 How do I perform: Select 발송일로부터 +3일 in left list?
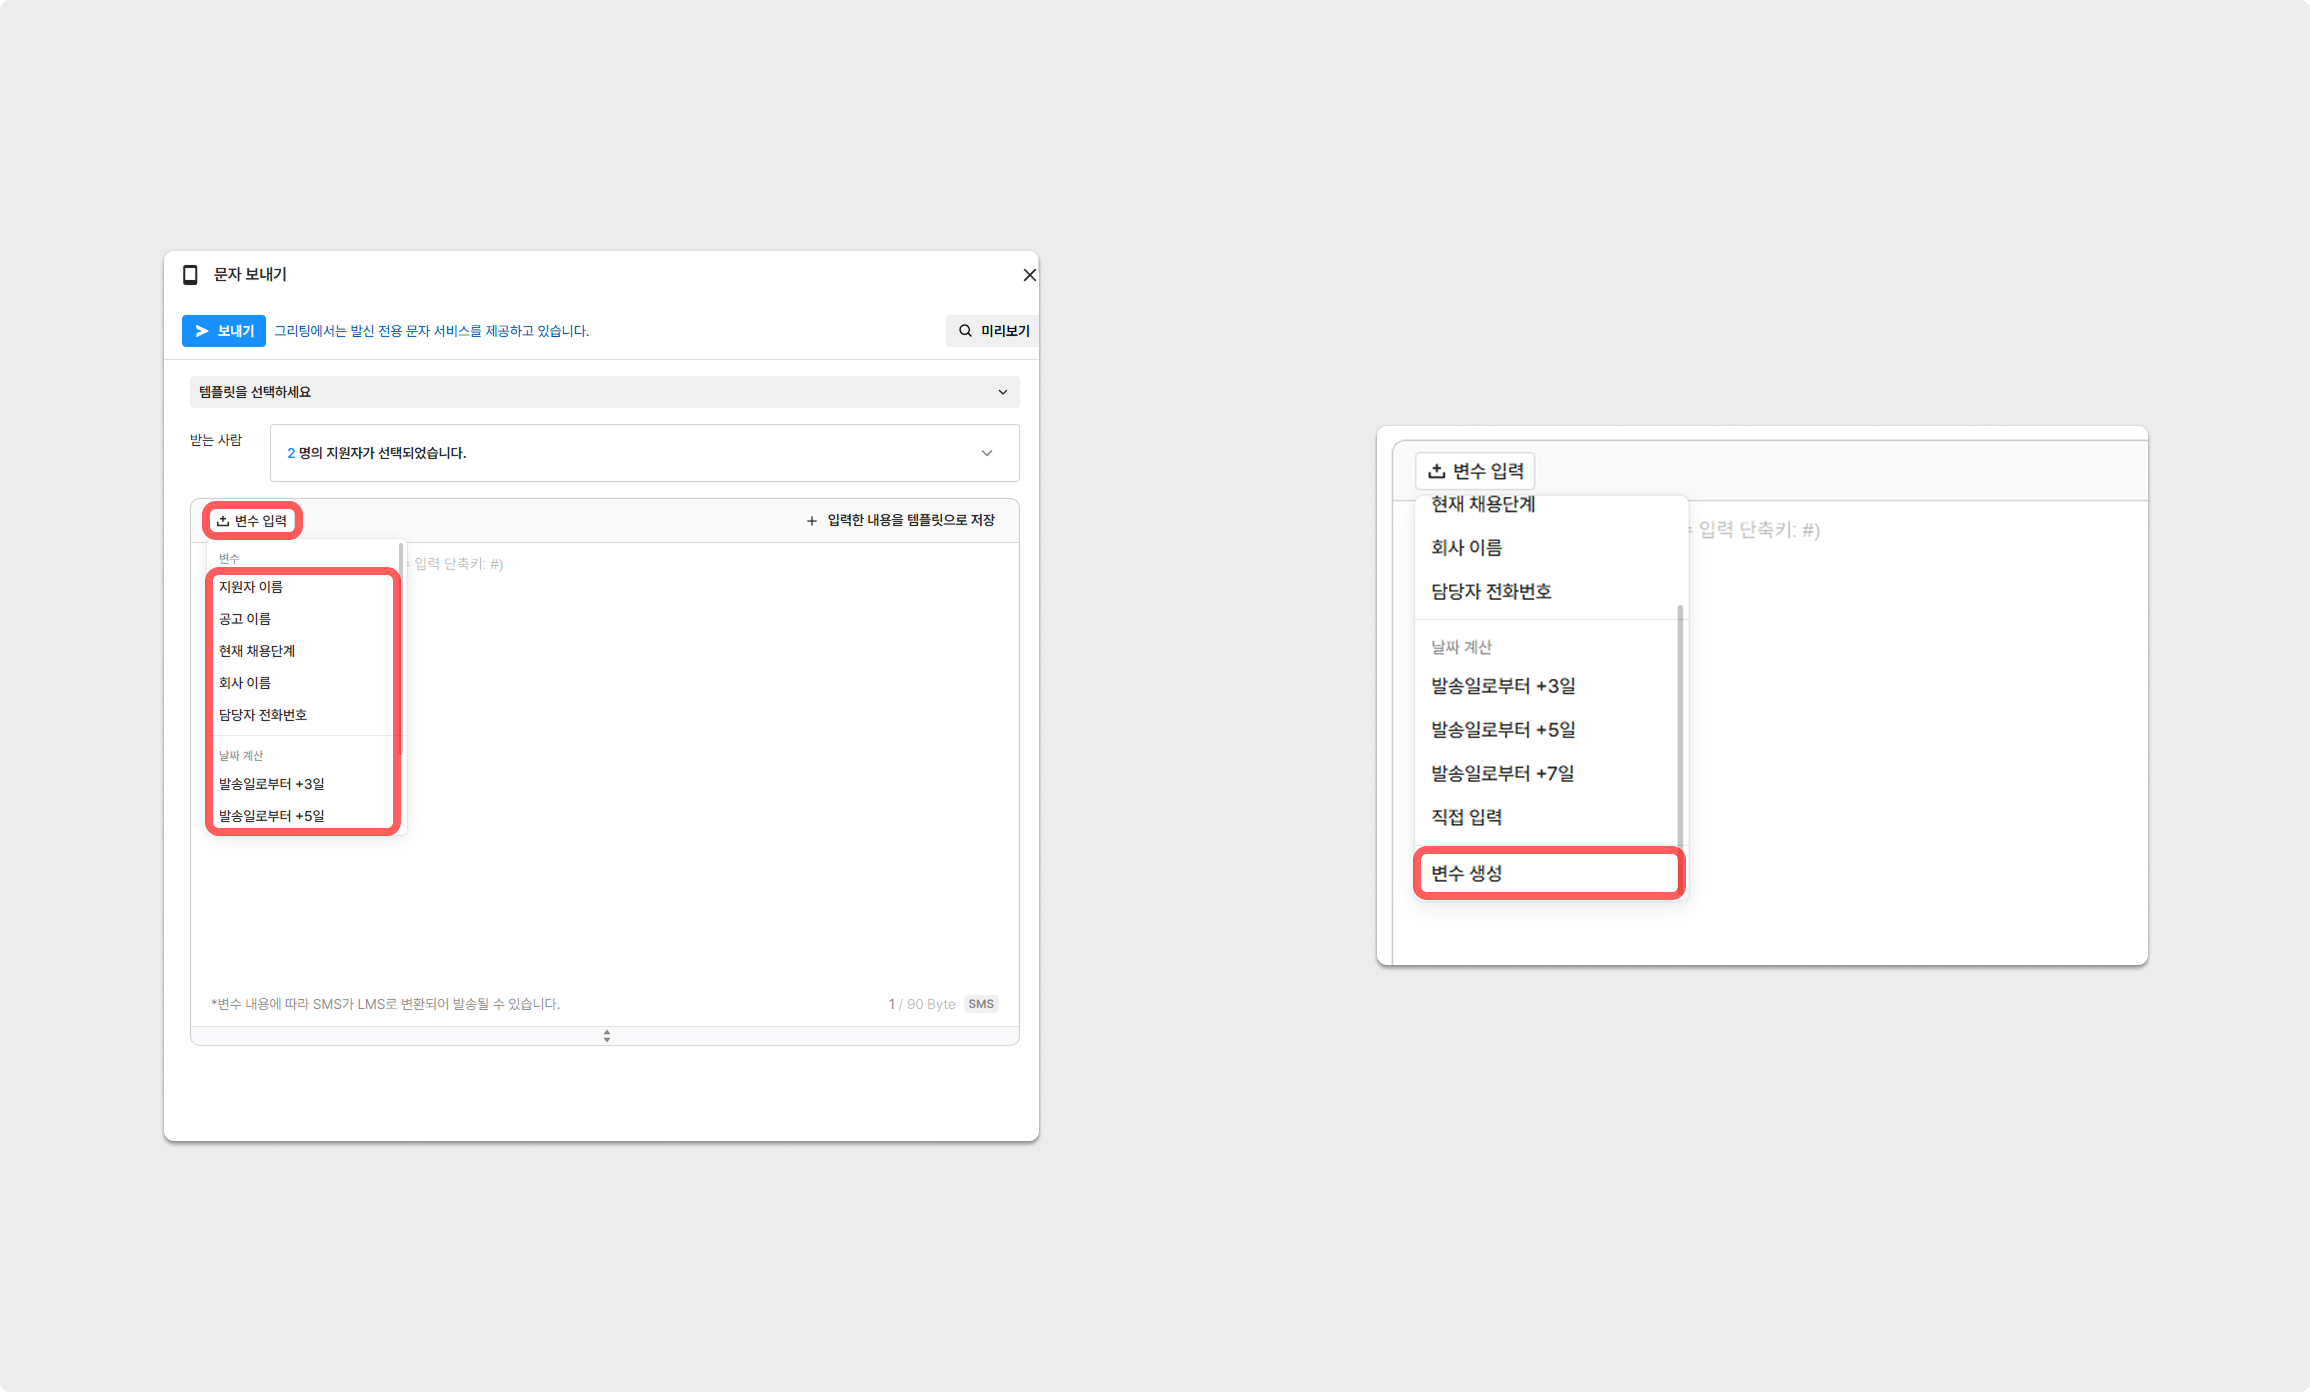[272, 784]
